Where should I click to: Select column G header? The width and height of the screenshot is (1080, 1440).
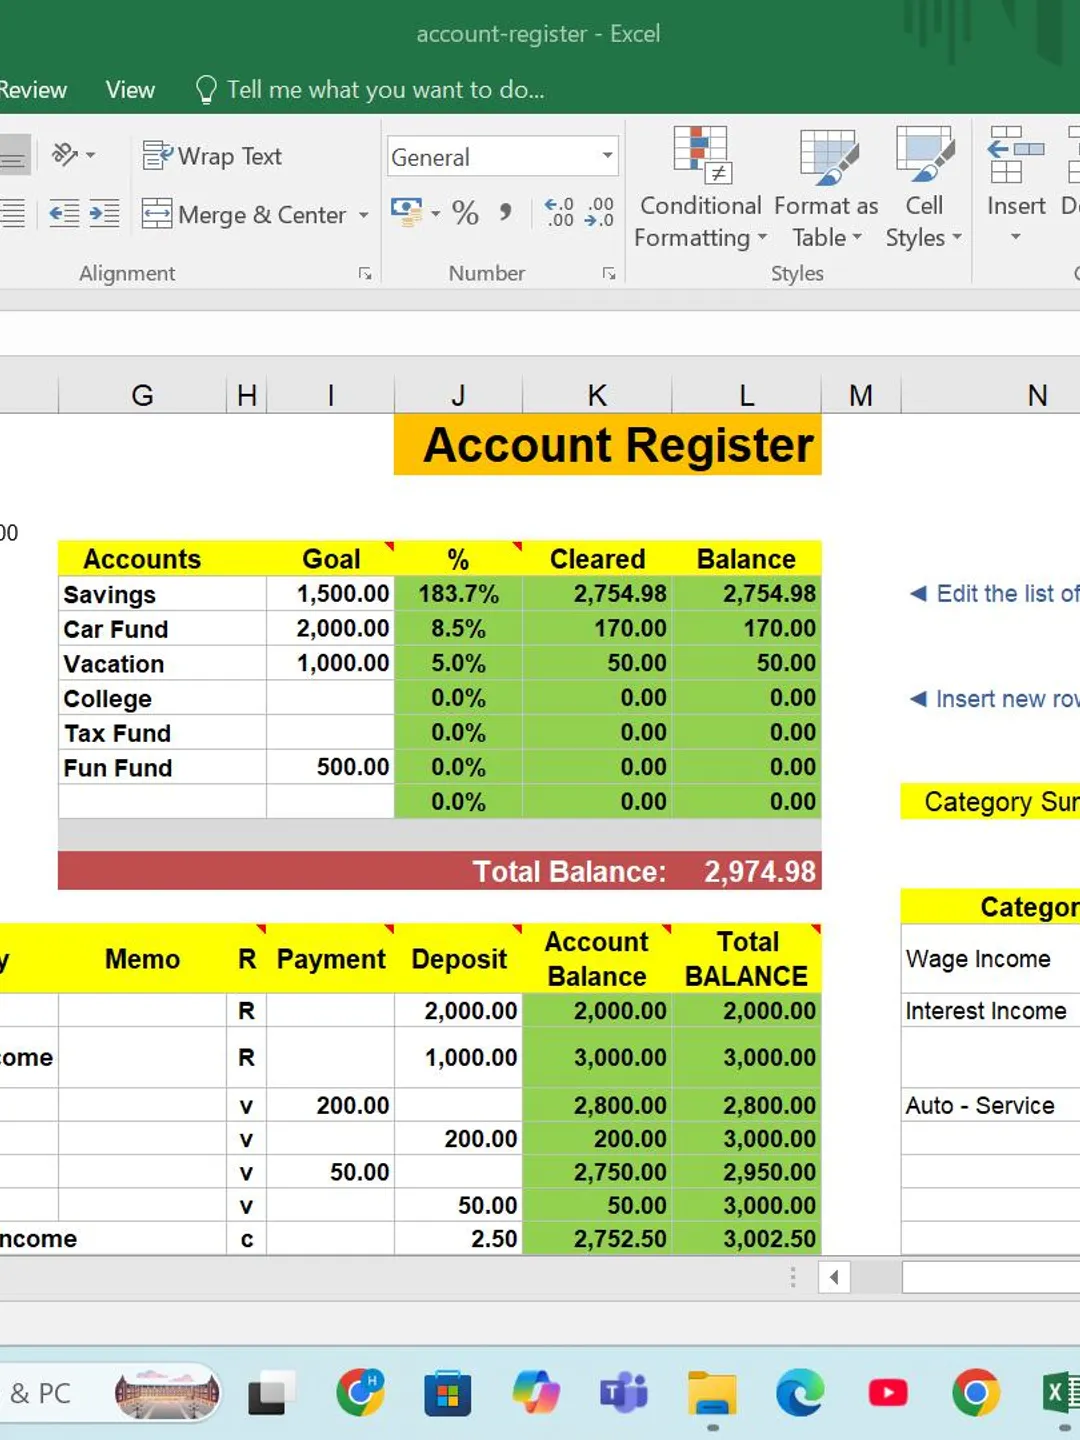pyautogui.click(x=142, y=396)
